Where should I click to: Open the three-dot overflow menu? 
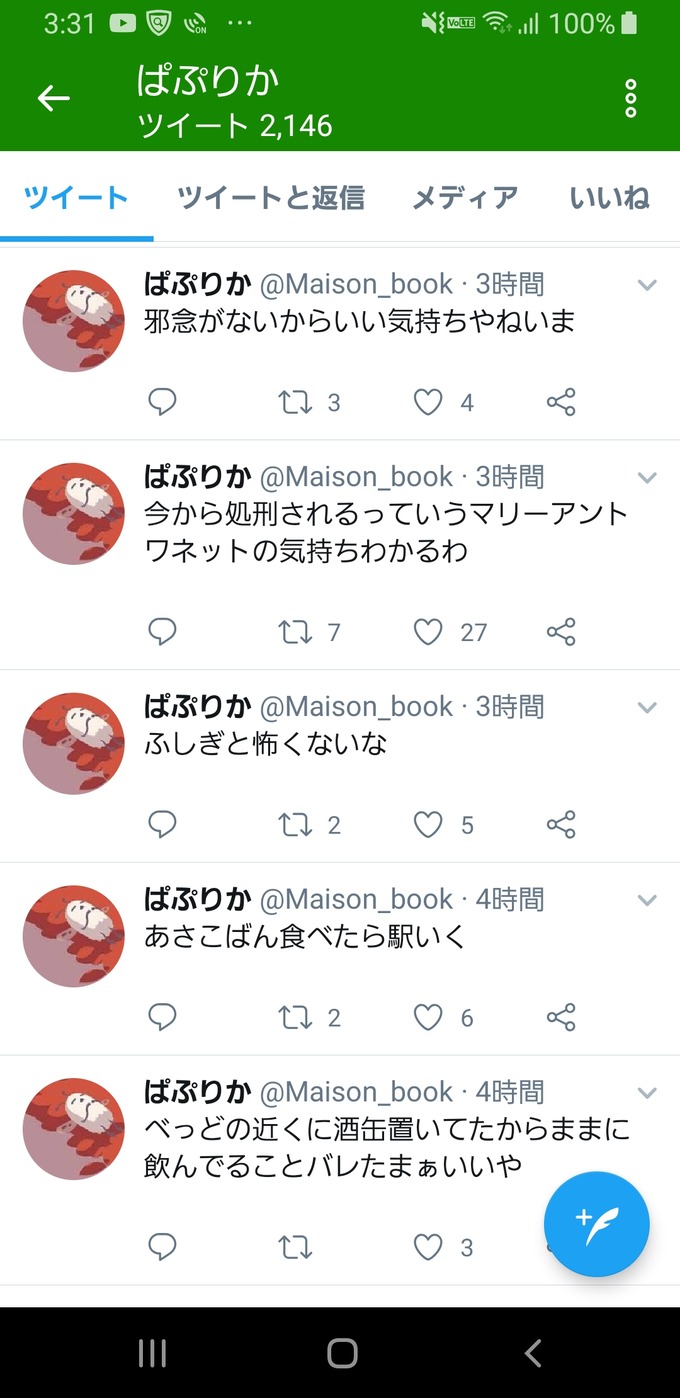[631, 99]
